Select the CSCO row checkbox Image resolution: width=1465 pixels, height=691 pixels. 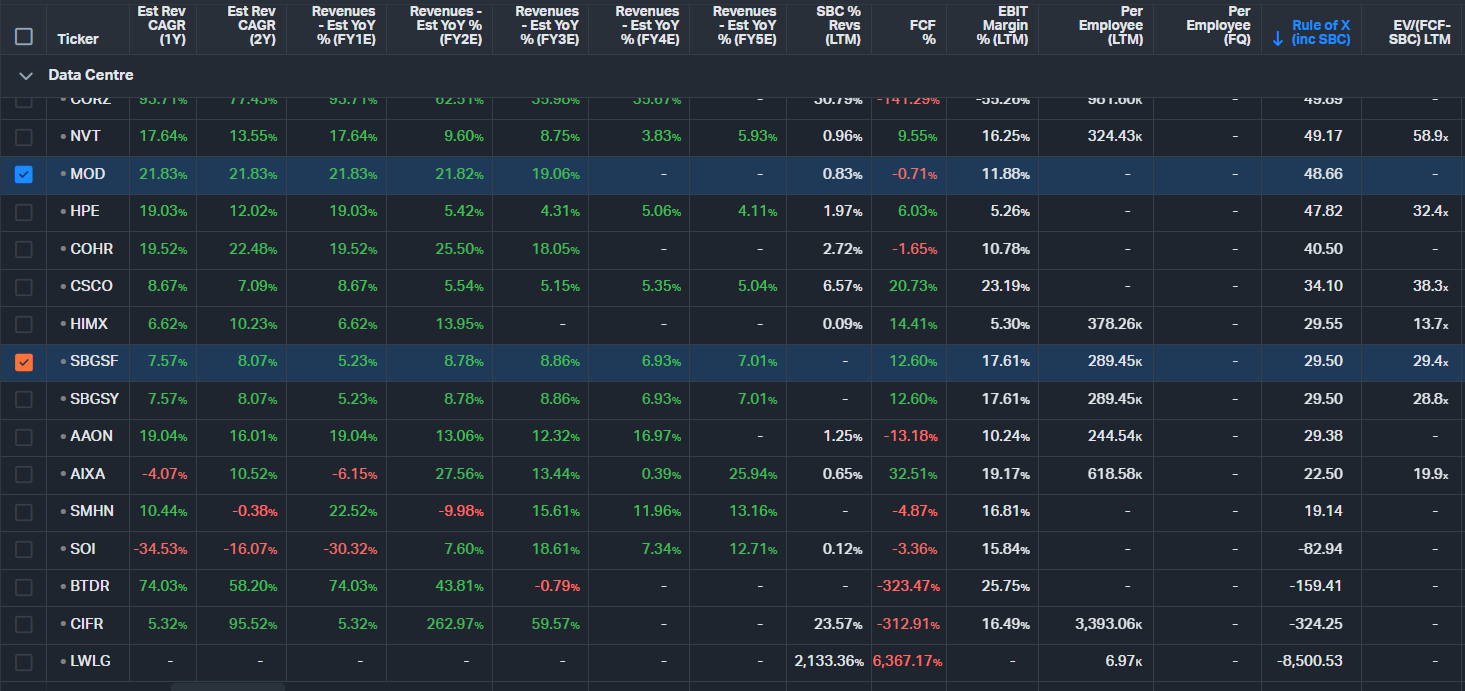pyautogui.click(x=24, y=287)
